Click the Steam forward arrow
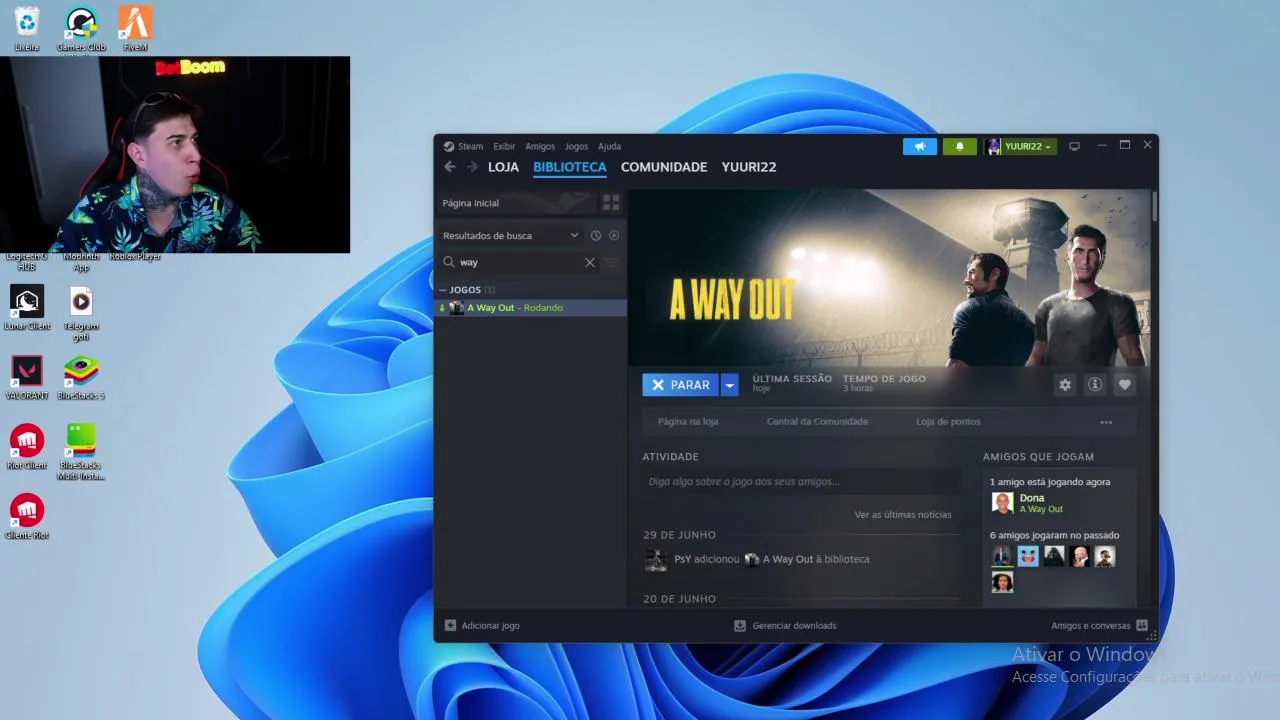The image size is (1280, 720). pos(472,167)
